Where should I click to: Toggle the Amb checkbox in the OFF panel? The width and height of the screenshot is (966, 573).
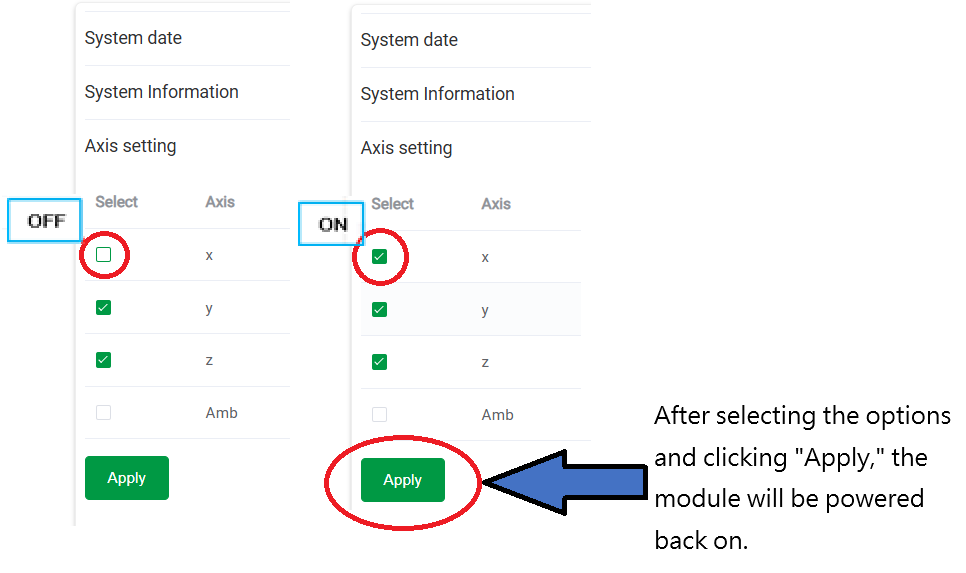104,412
